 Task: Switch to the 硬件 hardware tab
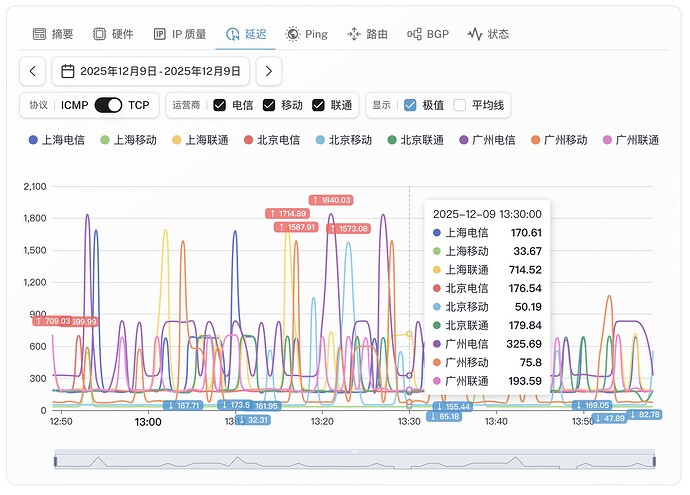point(113,34)
